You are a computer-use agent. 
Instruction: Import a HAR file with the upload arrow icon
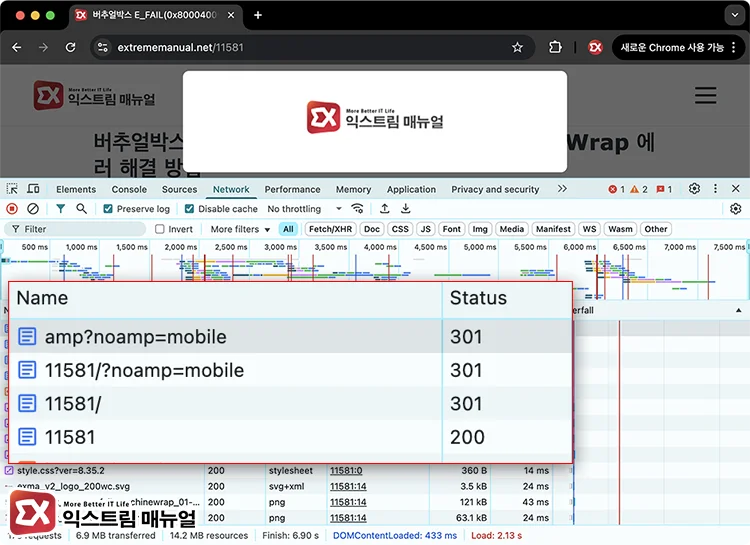point(385,209)
